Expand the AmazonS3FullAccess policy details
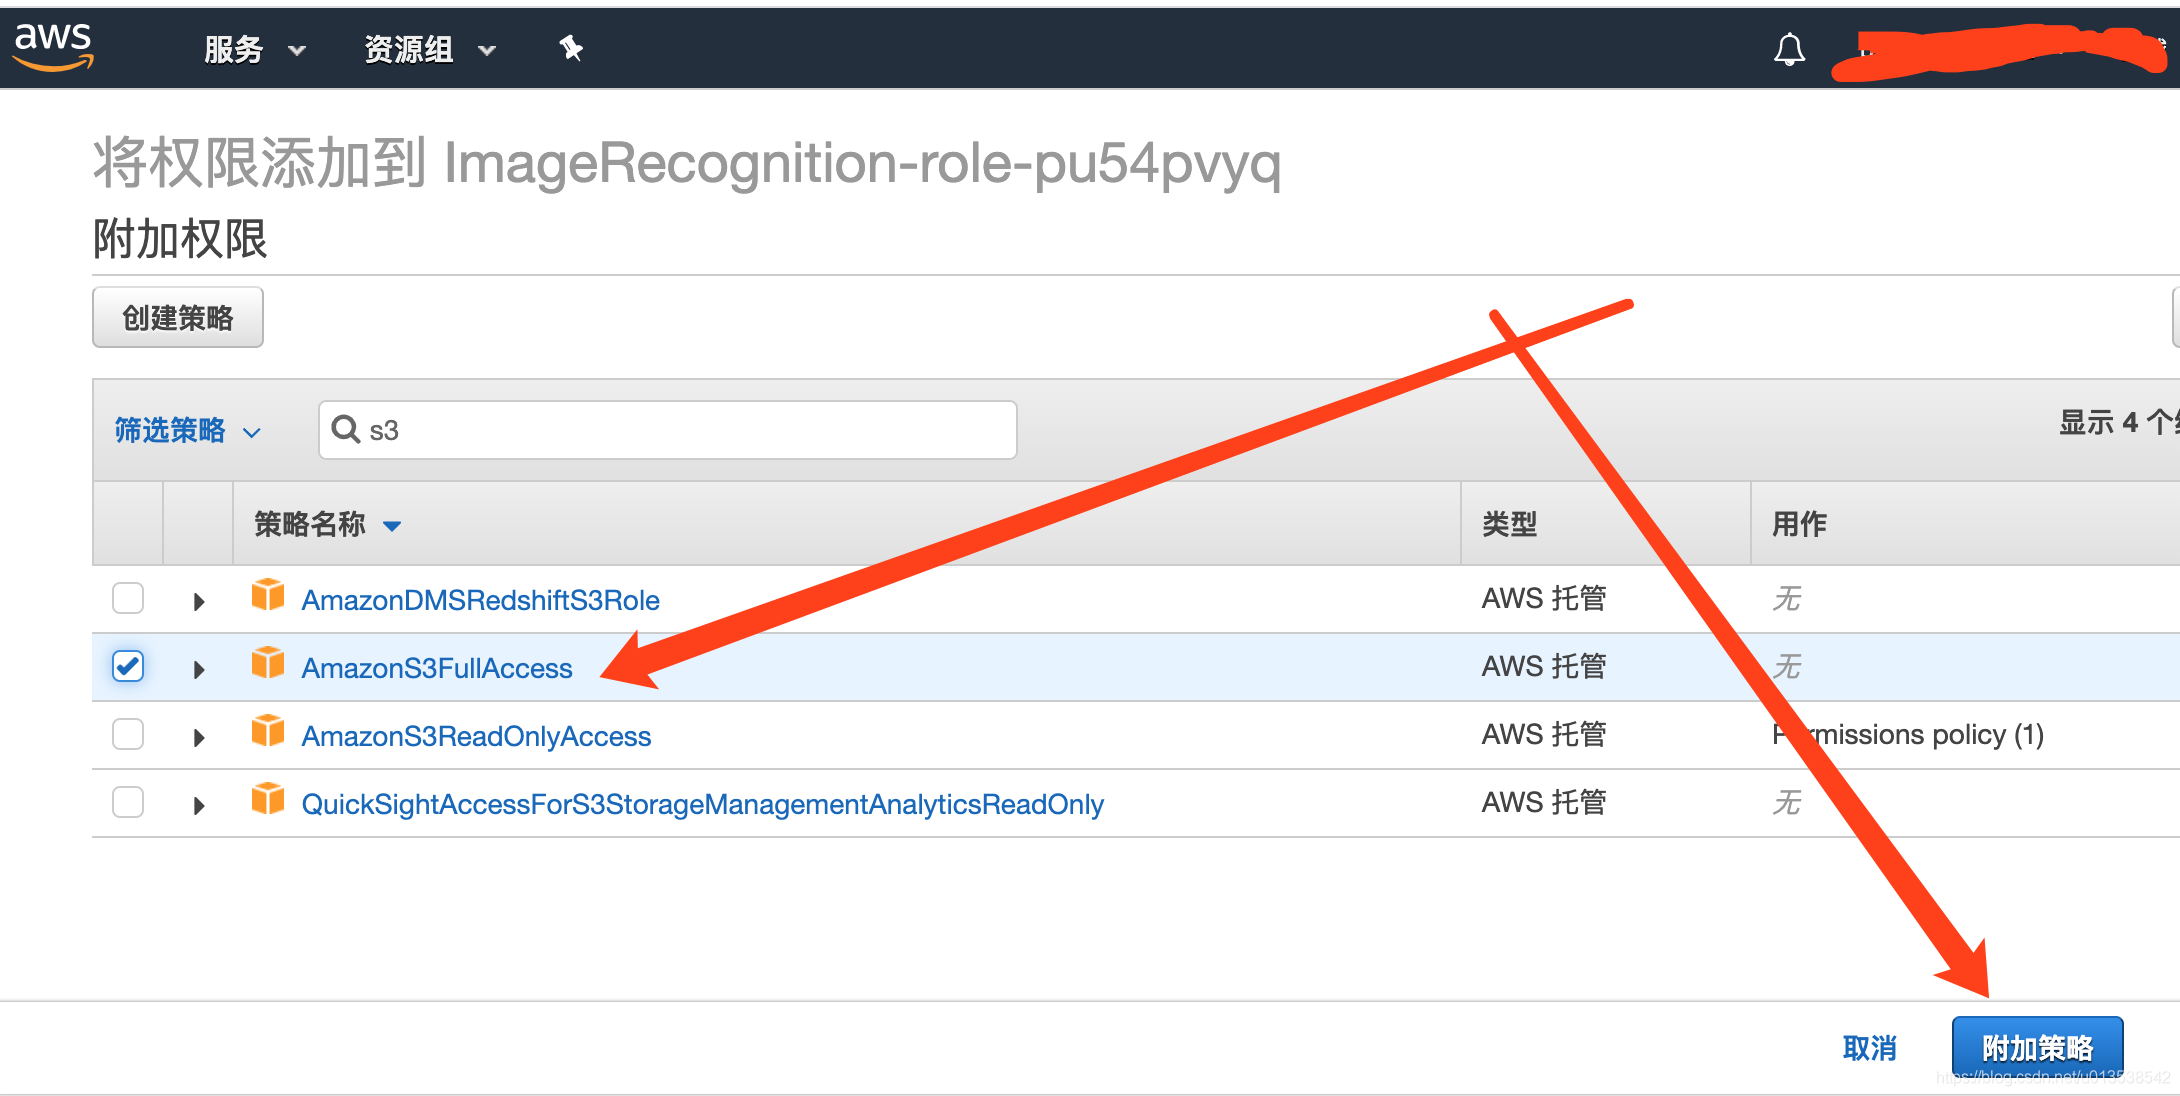This screenshot has width=2180, height=1096. click(x=199, y=669)
